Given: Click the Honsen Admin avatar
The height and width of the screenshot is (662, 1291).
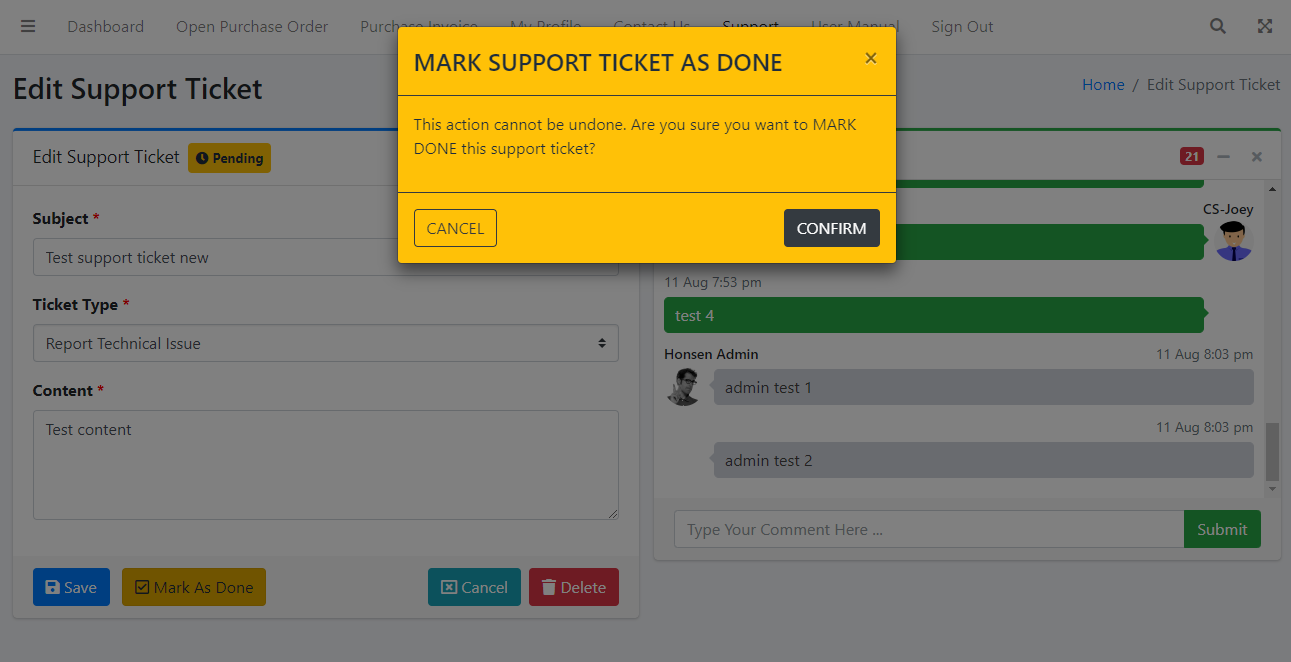Looking at the screenshot, I should point(684,387).
